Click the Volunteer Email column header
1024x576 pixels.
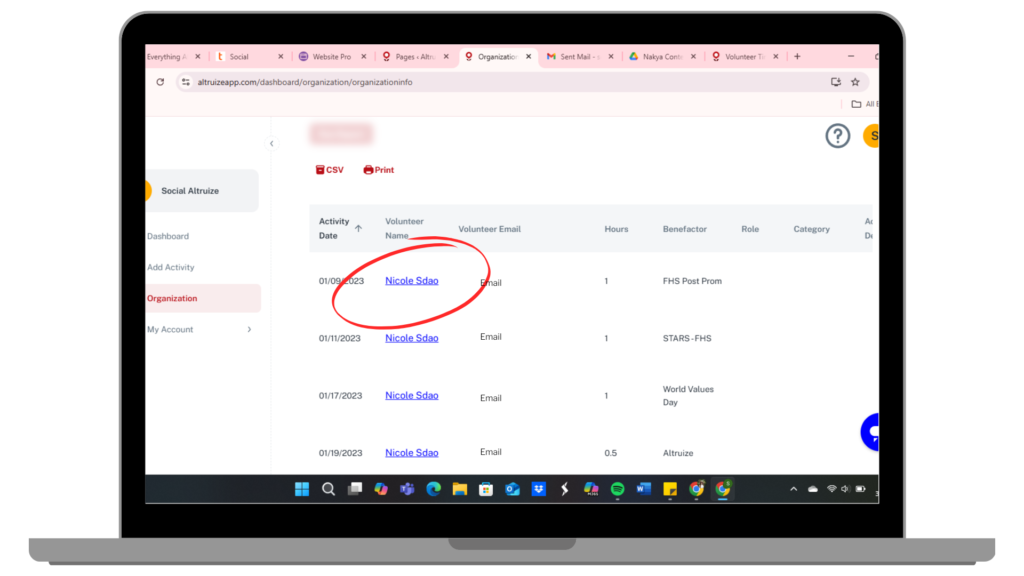[489, 229]
